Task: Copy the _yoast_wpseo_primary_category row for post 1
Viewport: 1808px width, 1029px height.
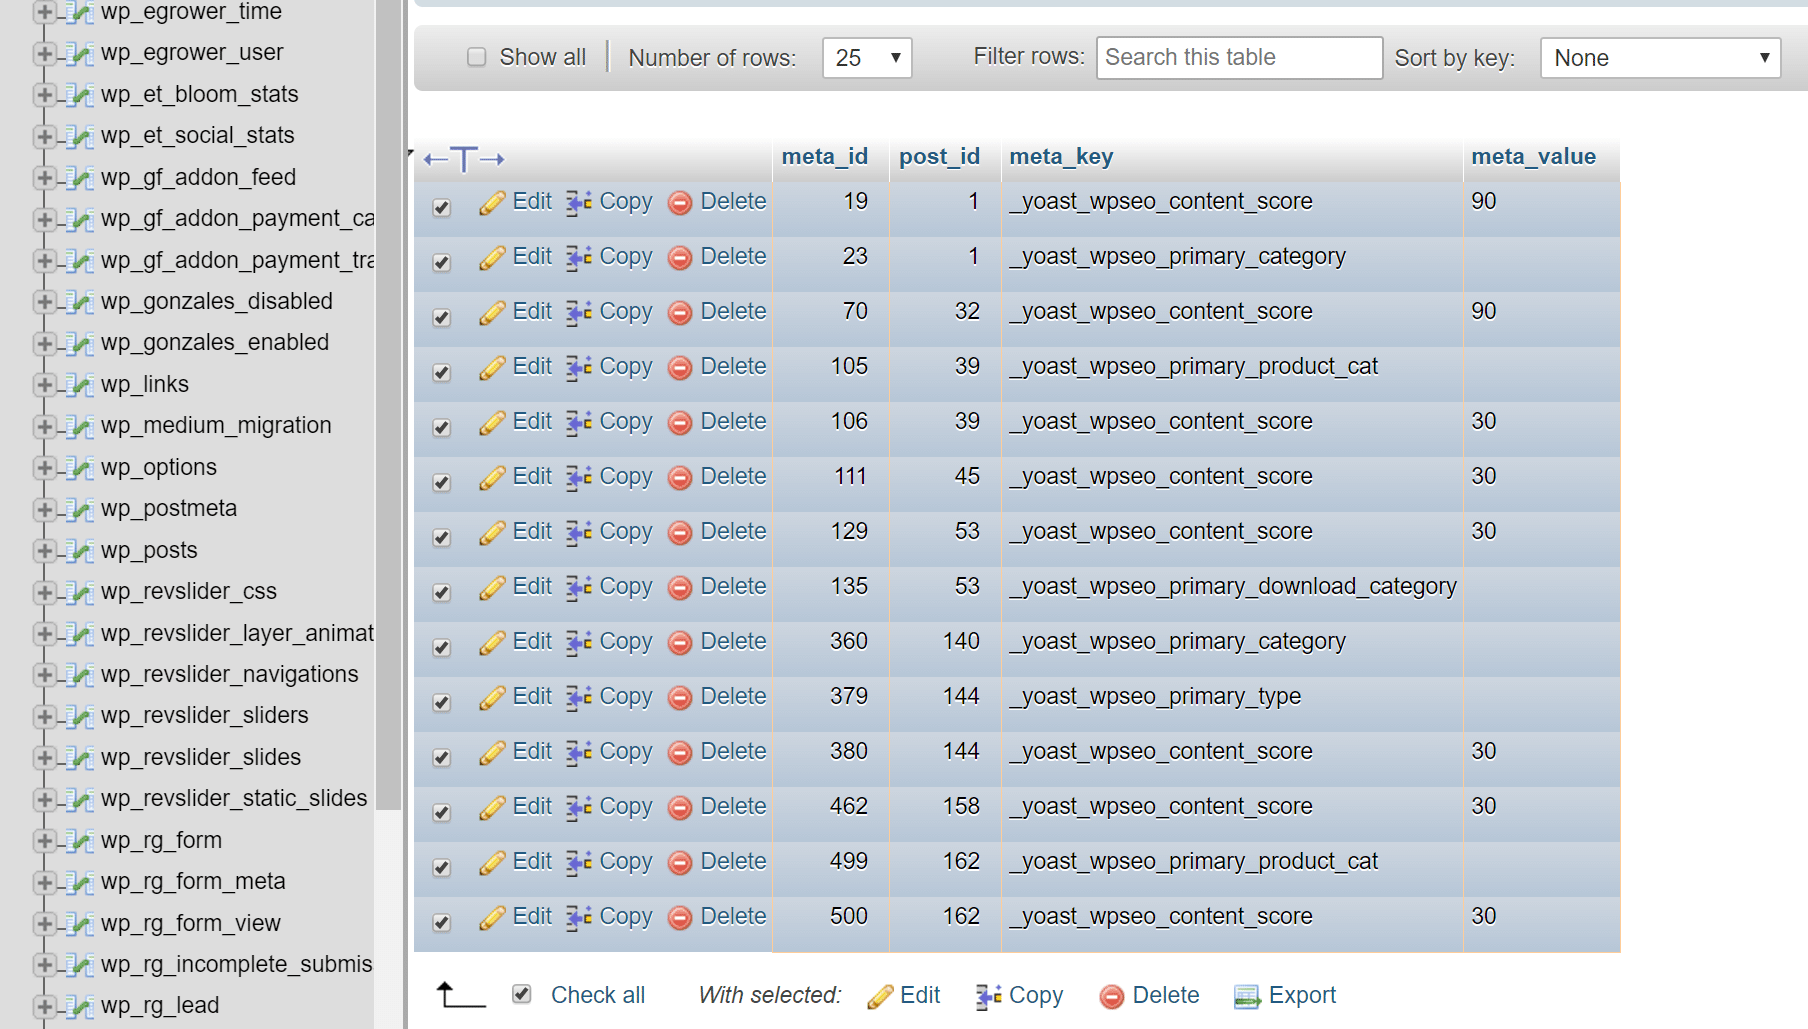Action: (x=625, y=256)
